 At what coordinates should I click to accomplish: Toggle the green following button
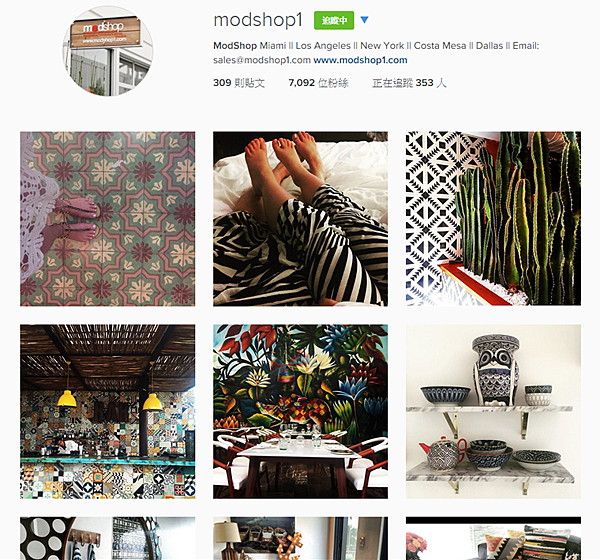click(334, 20)
